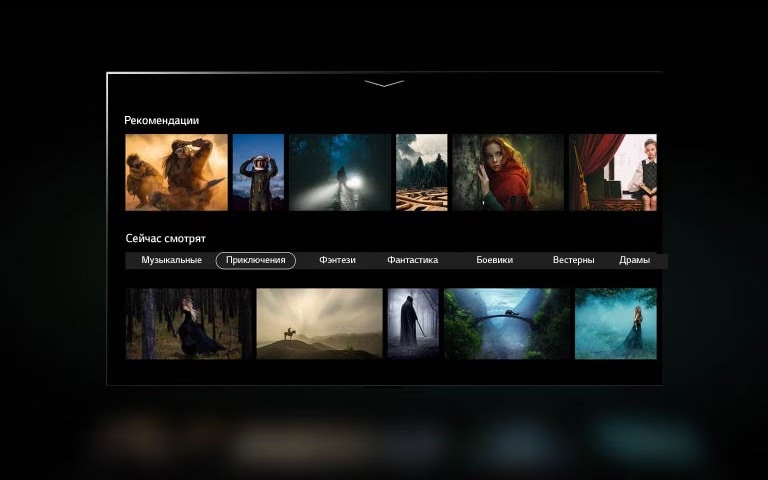This screenshot has width=768, height=480.
Task: Switch to the Вестерны genre tab
Action: click(x=573, y=260)
